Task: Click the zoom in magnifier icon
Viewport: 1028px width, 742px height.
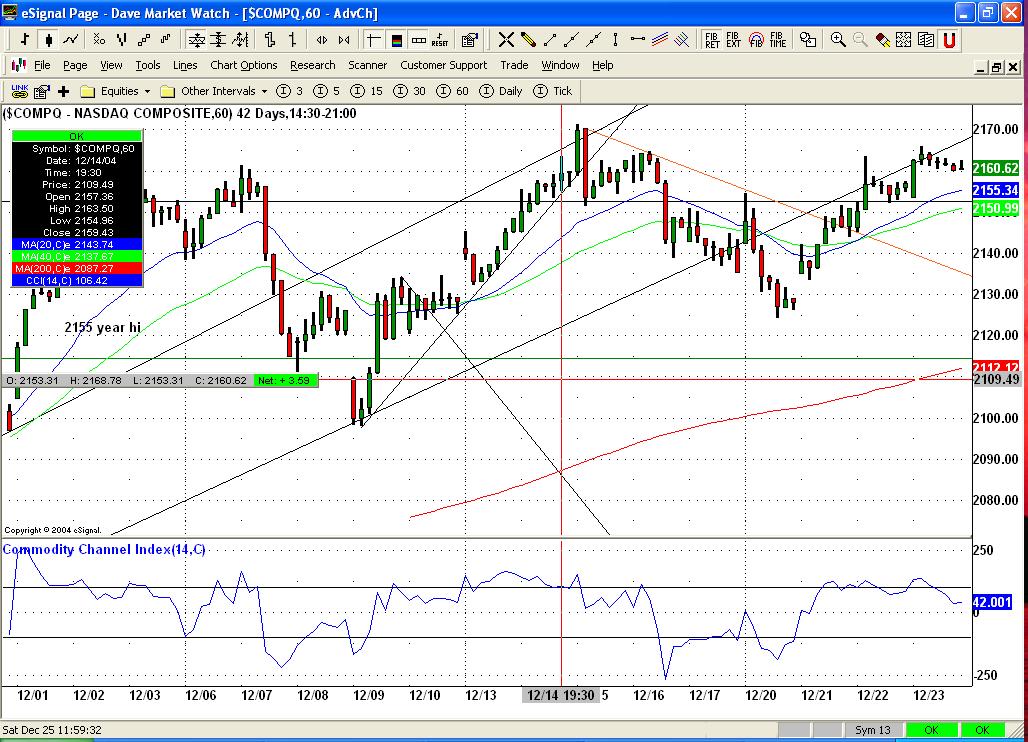Action: click(837, 41)
